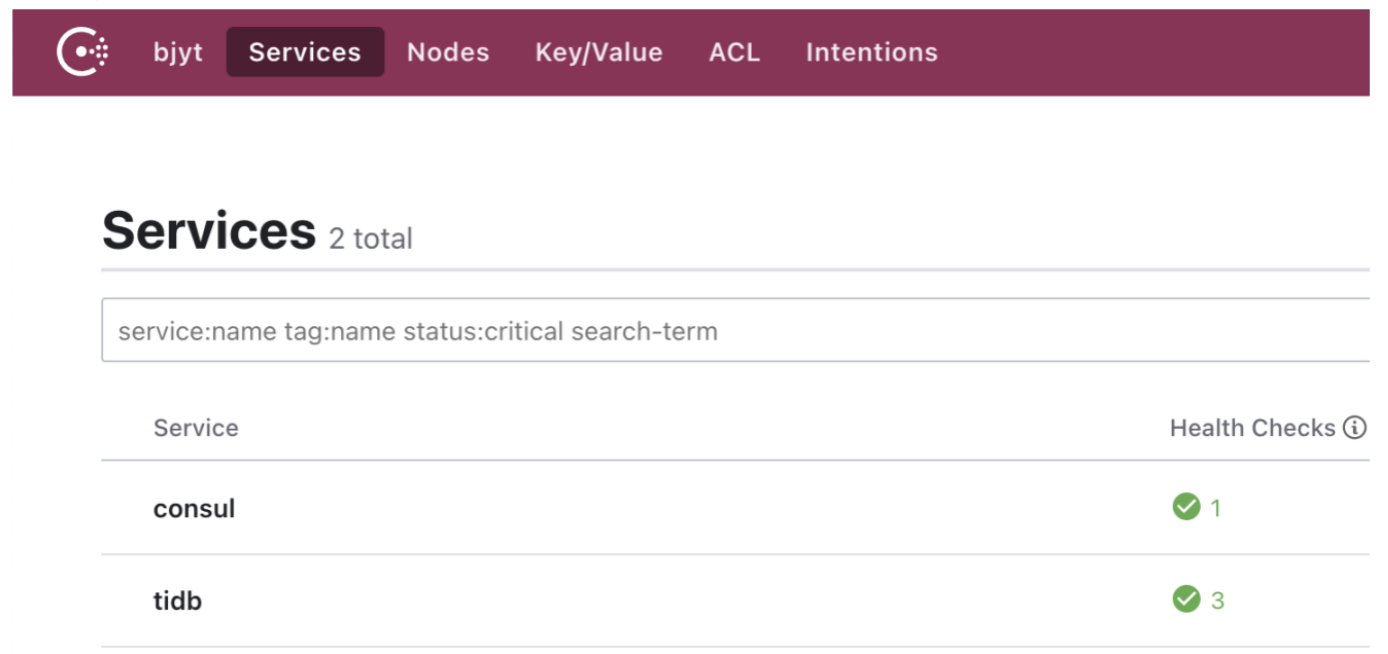This screenshot has height=654, width=1388.
Task: Click the Service column header
Action: tap(196, 428)
